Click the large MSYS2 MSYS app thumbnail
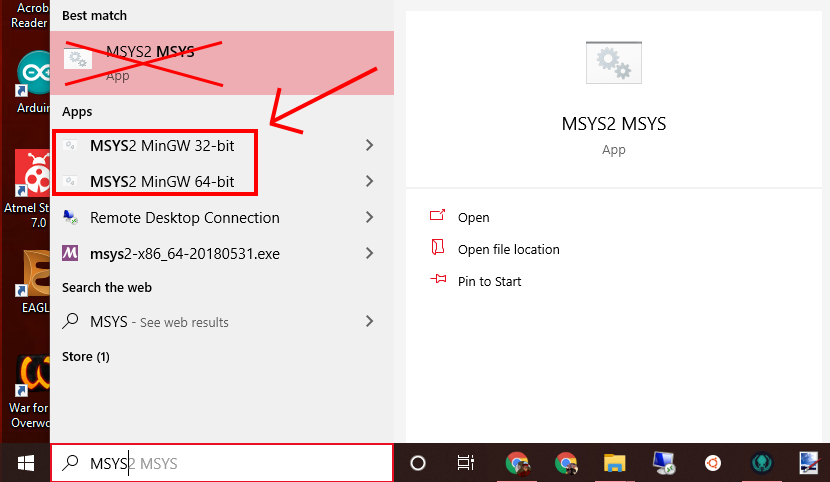Image resolution: width=830 pixels, height=482 pixels. point(614,62)
